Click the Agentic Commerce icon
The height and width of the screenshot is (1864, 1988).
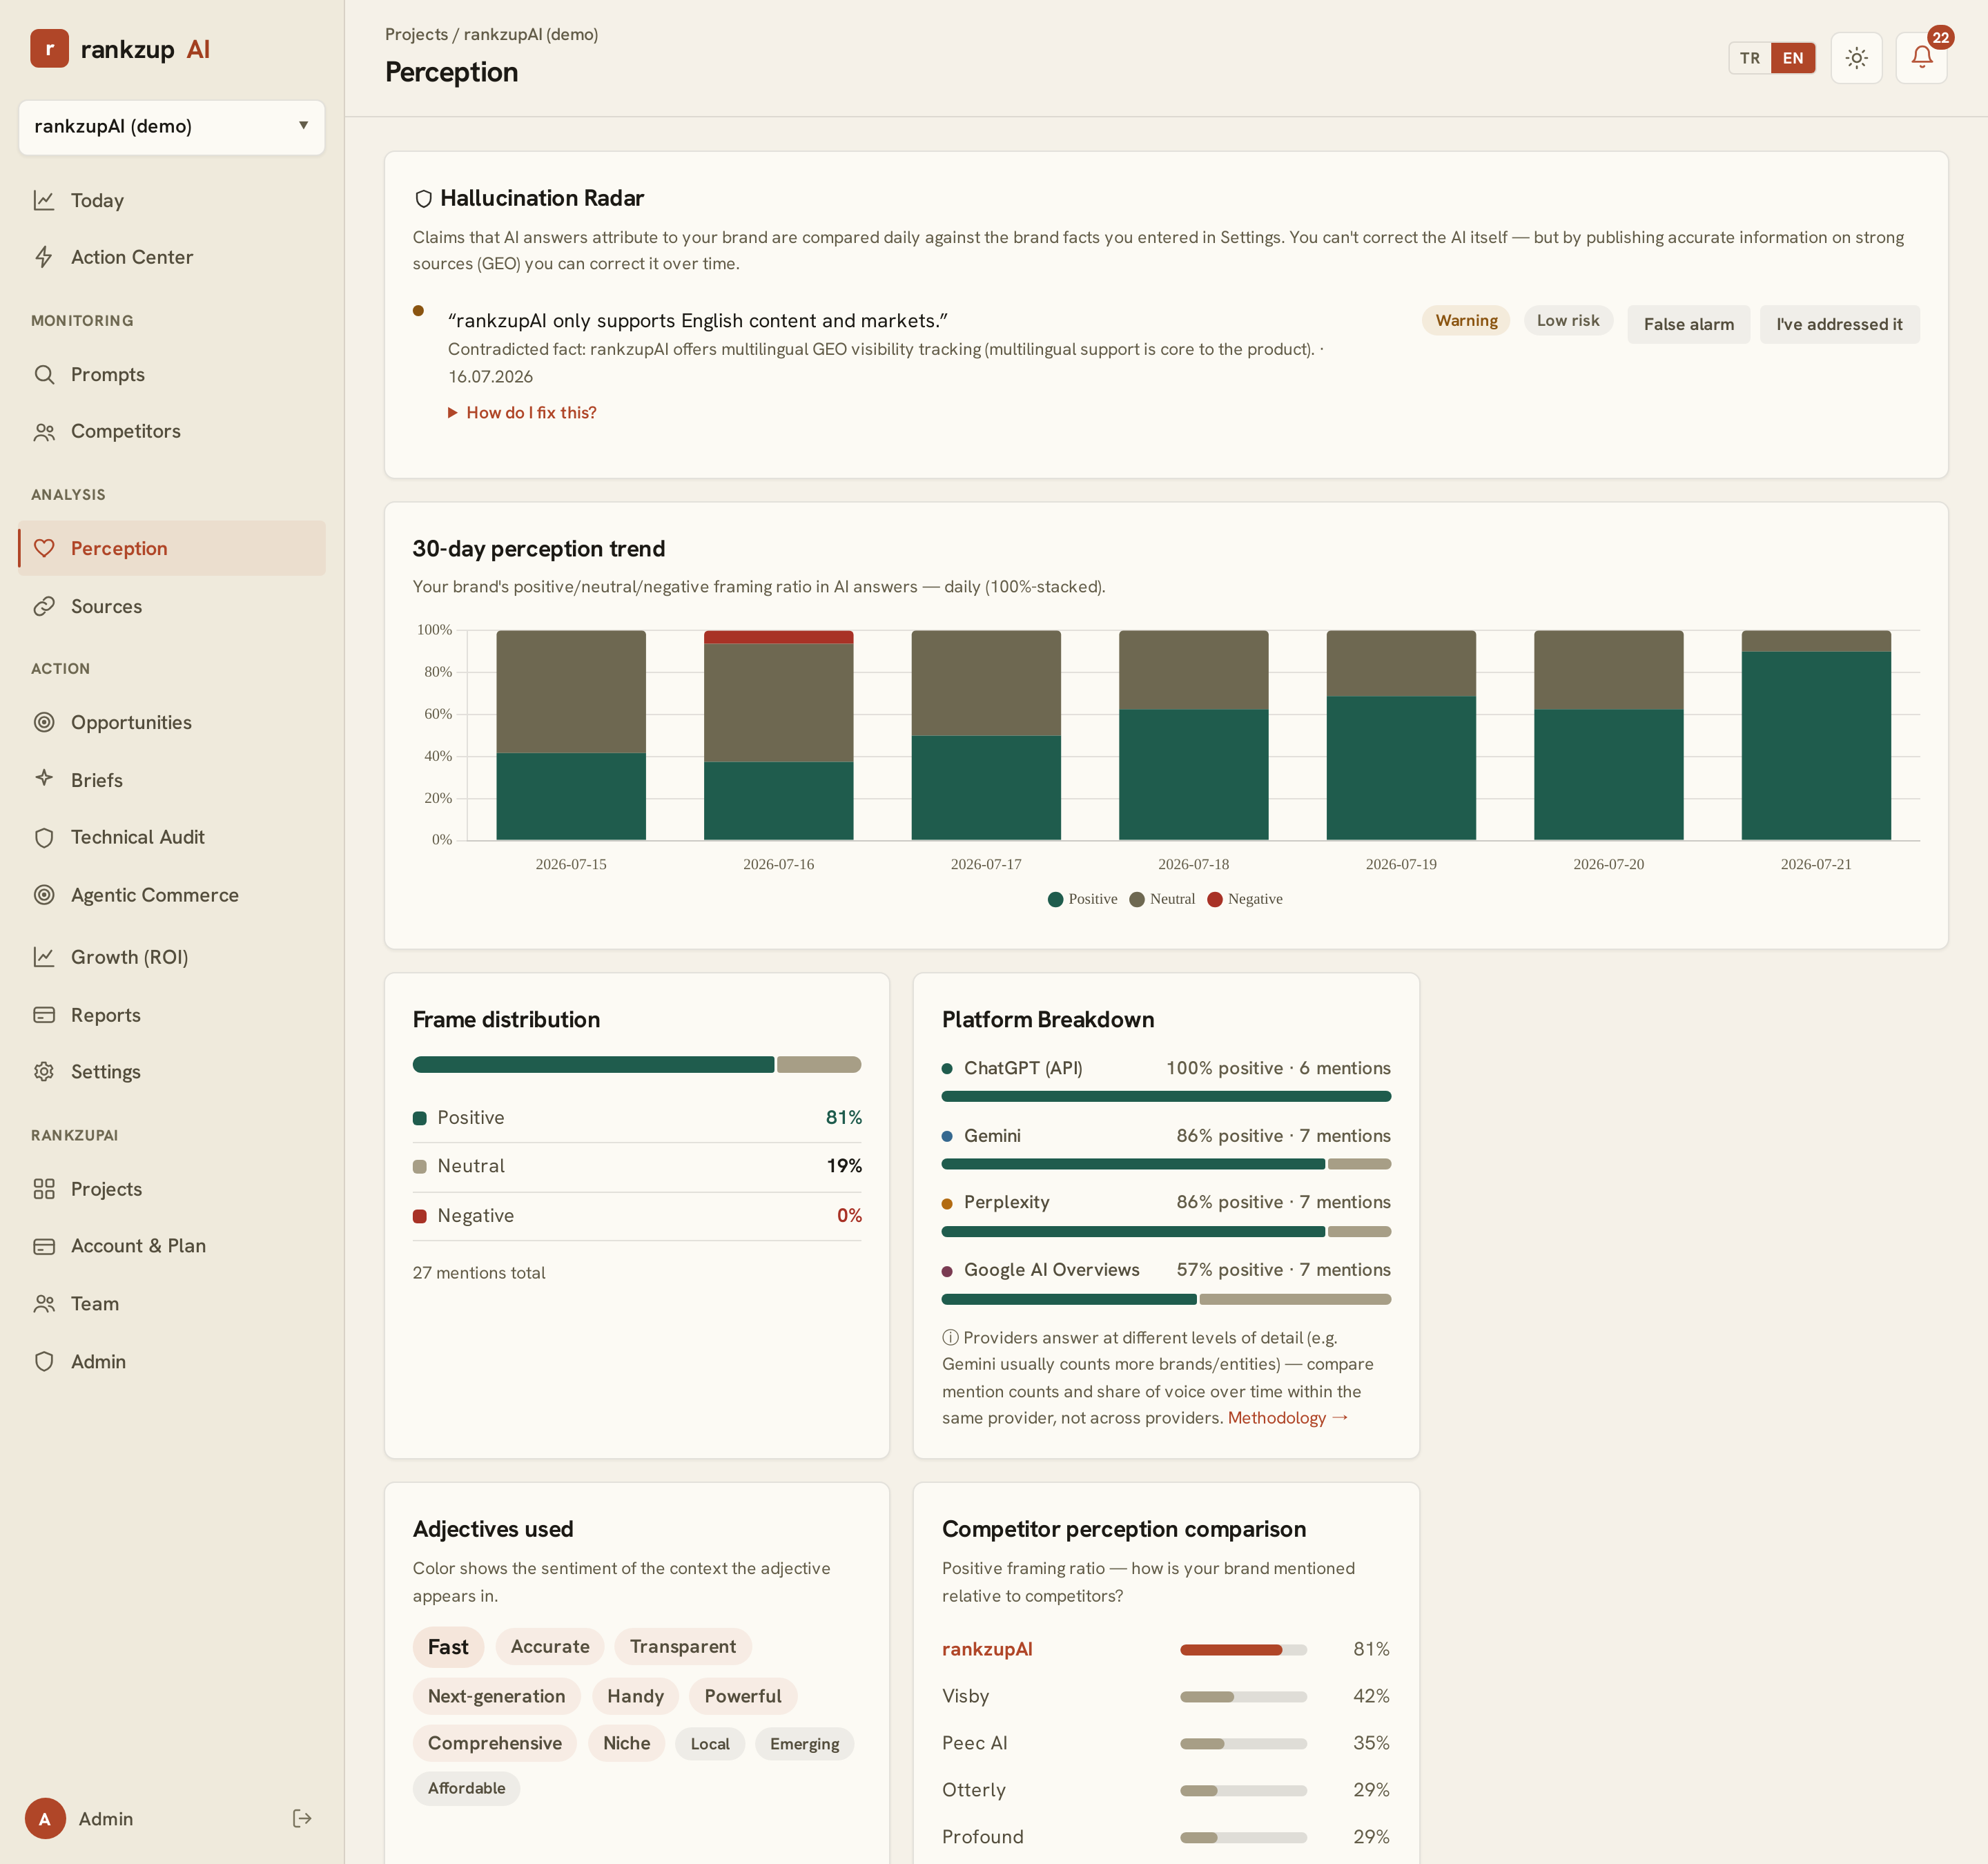(44, 895)
